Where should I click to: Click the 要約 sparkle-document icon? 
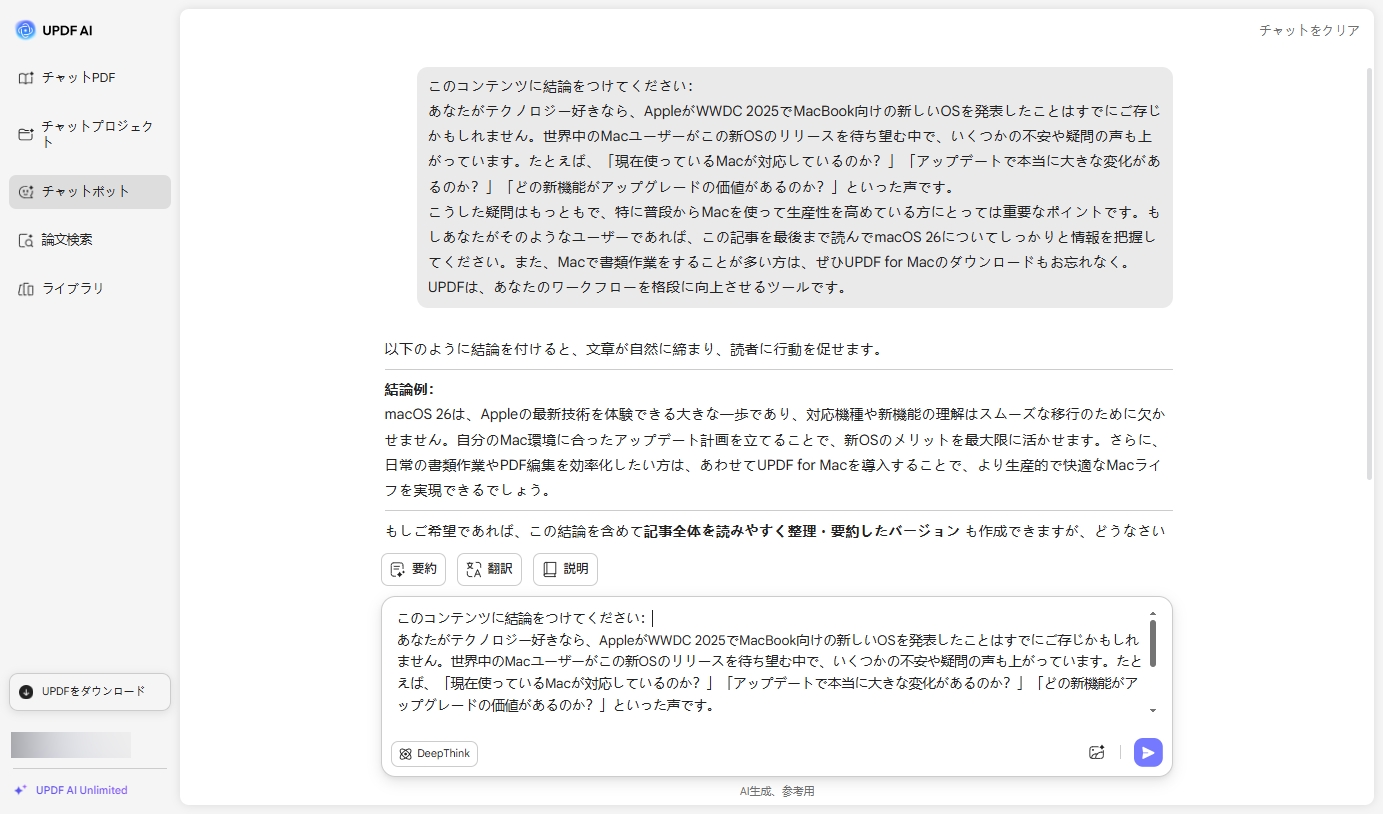tap(398, 569)
